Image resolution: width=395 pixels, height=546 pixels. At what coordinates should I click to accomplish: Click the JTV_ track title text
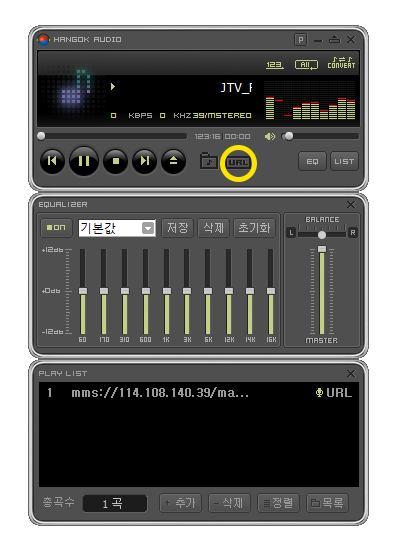(x=237, y=88)
